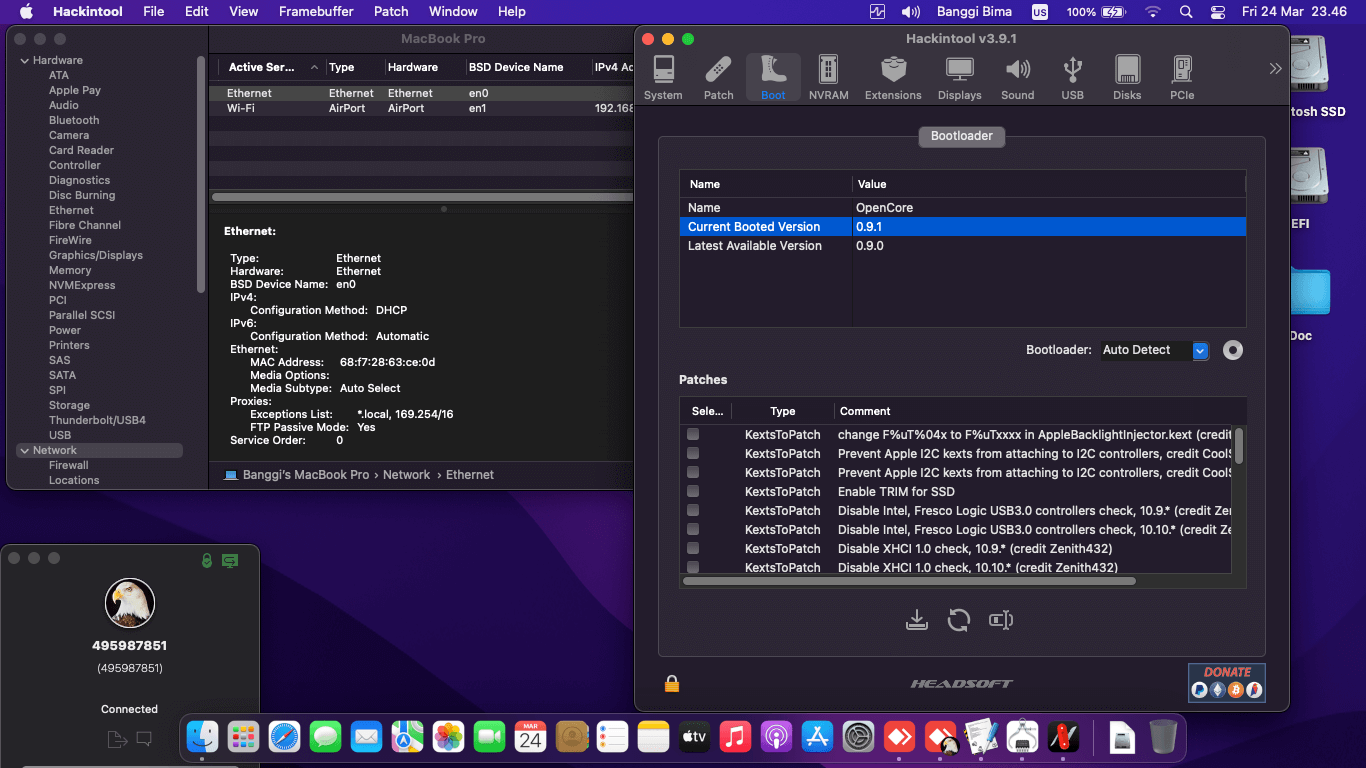Open the NVRAM section in Hackintool
Viewport: 1366px width, 768px height.
828,78
